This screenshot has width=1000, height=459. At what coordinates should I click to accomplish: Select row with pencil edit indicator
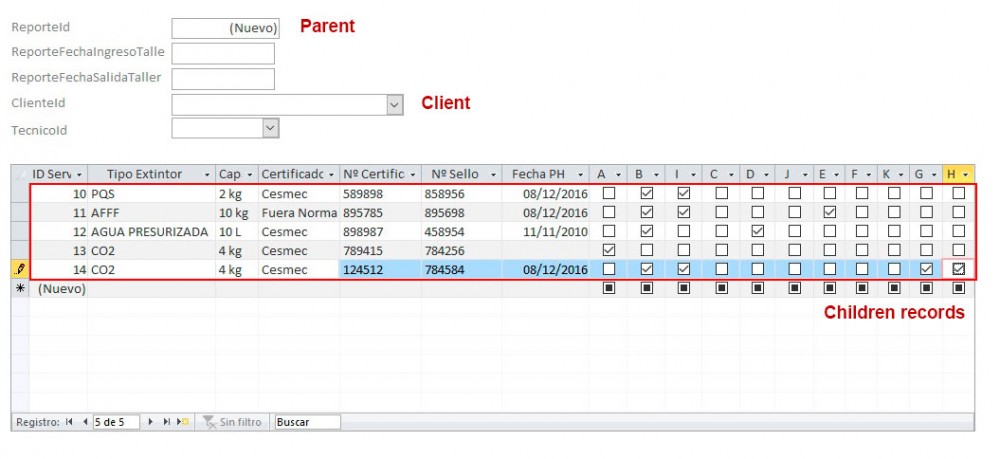click(x=20, y=269)
